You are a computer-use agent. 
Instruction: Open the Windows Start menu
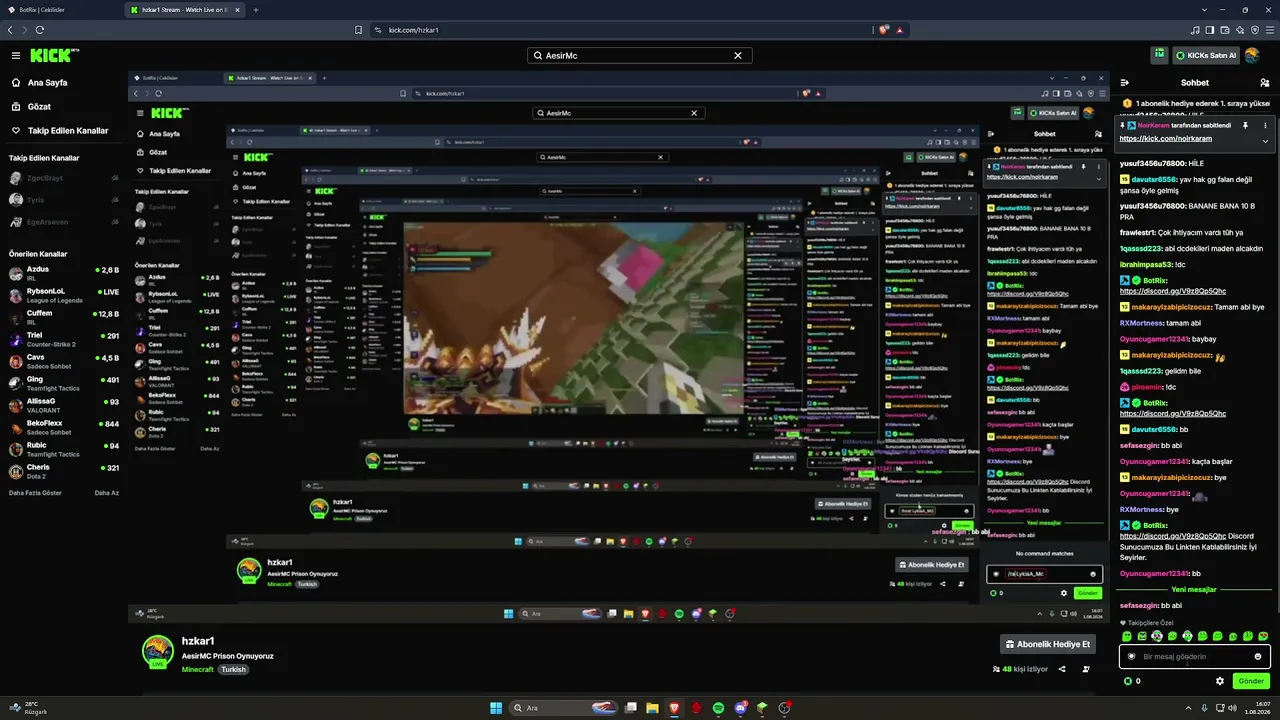click(496, 708)
